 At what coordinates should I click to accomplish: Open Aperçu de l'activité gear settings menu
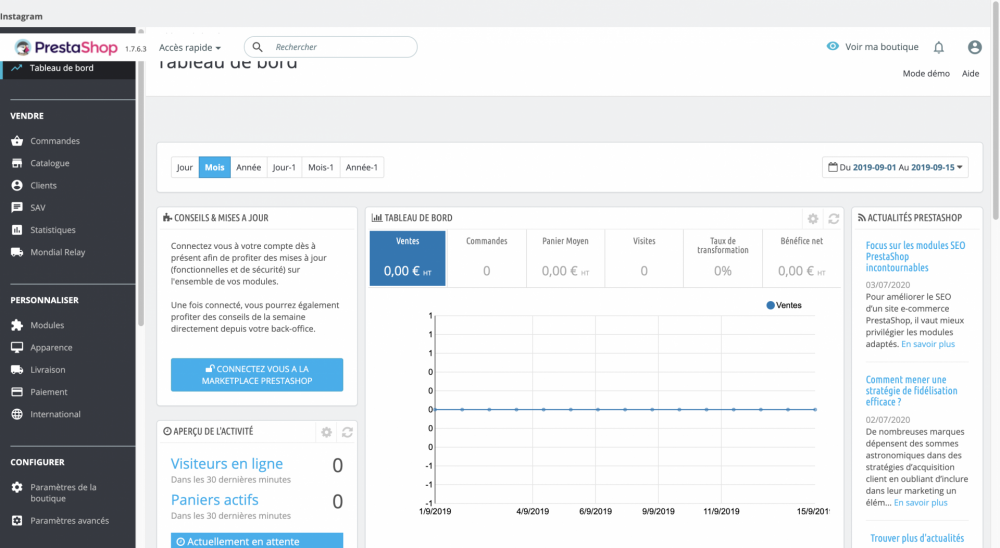pos(326,432)
